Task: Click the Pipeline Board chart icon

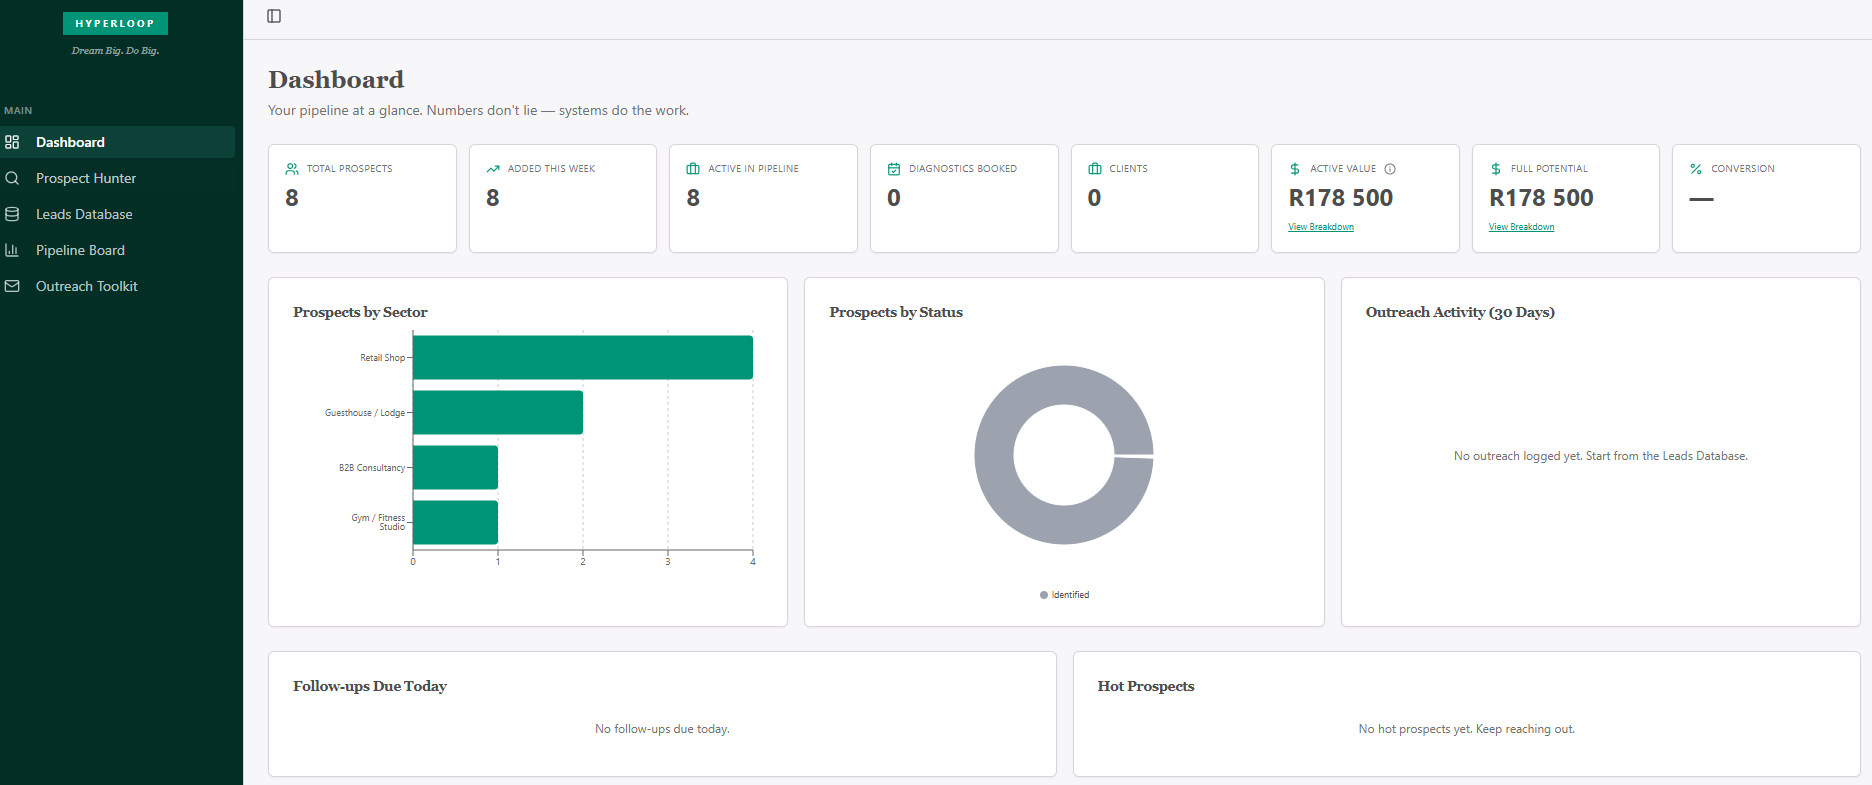Action: 12,250
